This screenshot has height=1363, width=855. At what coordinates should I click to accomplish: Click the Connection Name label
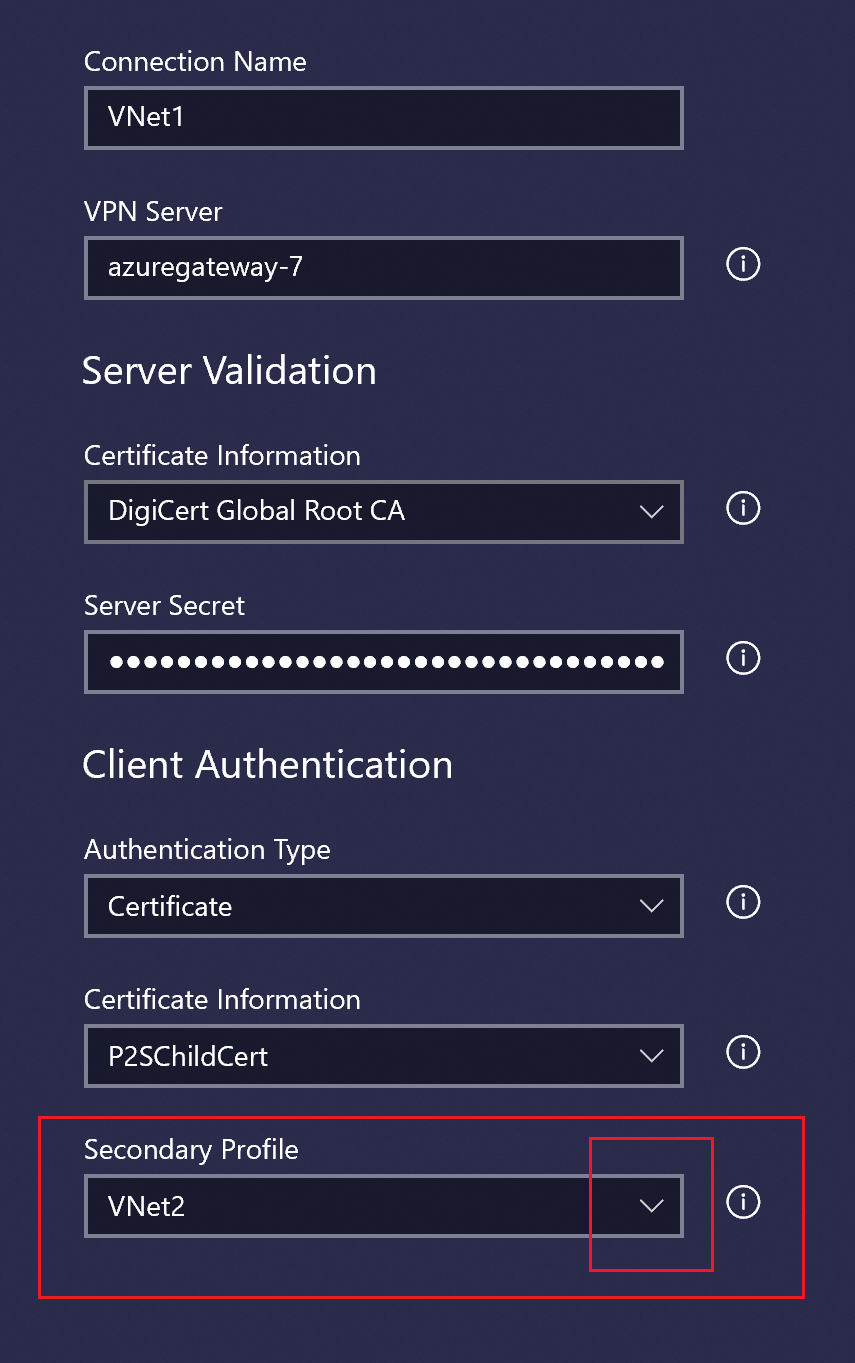[195, 62]
